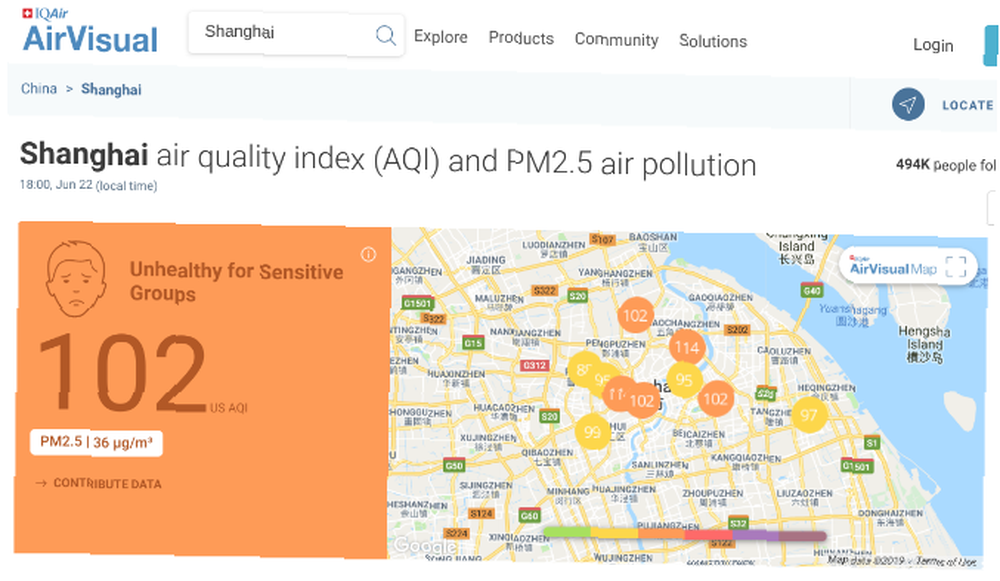Click the S124 road badge on the map
Viewport: 1000px width, 581px height.
[x=481, y=513]
